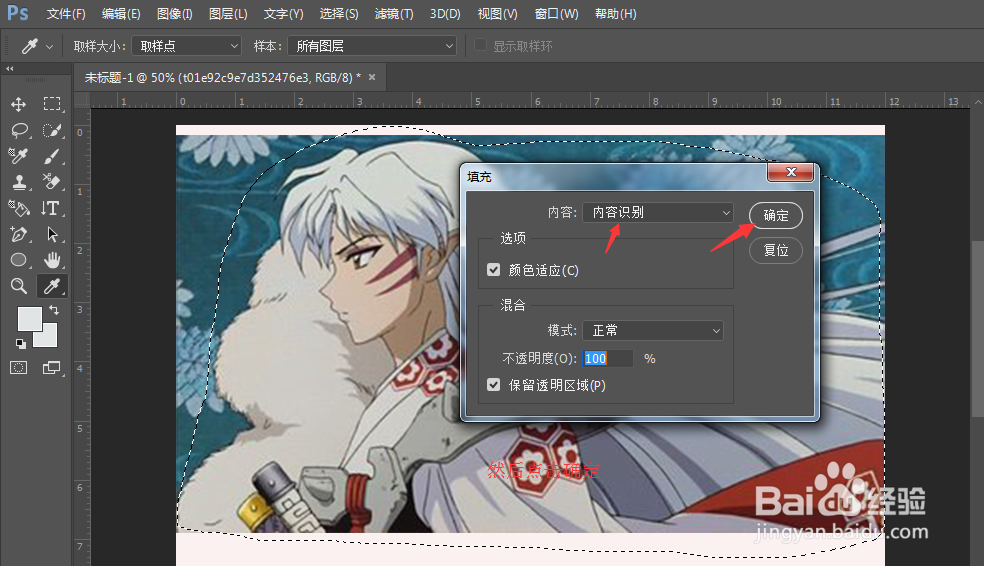The image size is (984, 566).
Task: Open the 内容 dropdown showing 内容识别
Action: [658, 212]
